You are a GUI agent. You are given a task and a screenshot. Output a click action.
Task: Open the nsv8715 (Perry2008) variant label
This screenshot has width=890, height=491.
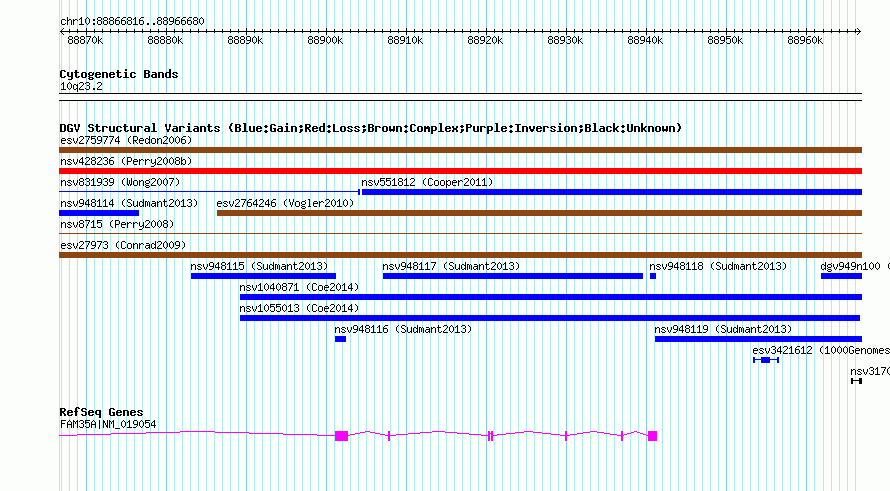click(117, 224)
